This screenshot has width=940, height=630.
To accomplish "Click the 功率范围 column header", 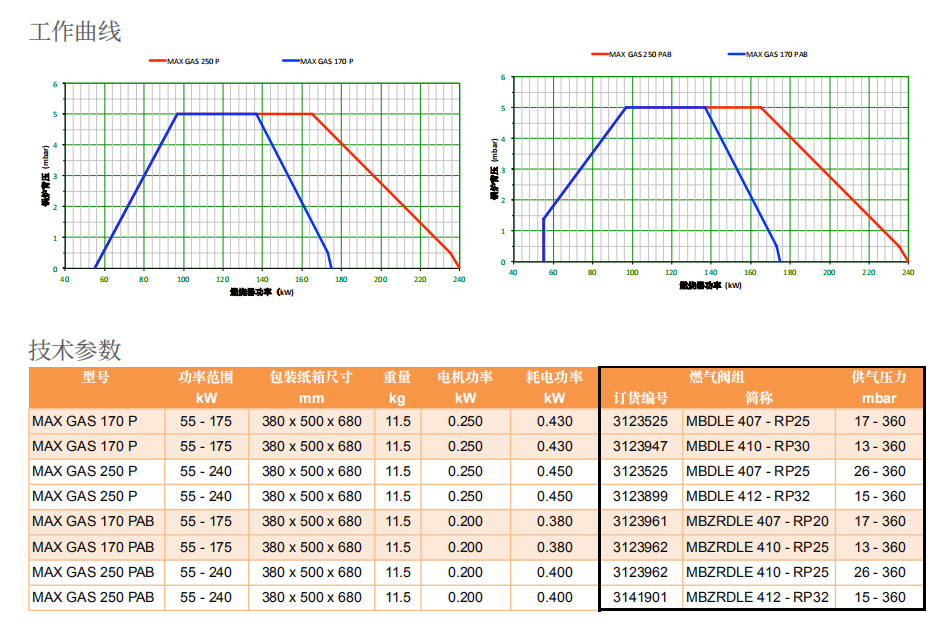I will click(x=206, y=377).
